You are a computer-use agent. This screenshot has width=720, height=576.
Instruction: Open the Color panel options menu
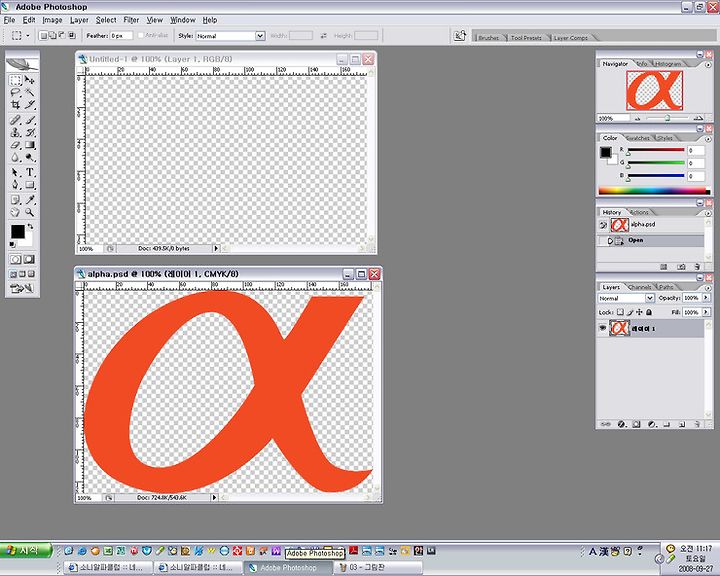tap(708, 139)
